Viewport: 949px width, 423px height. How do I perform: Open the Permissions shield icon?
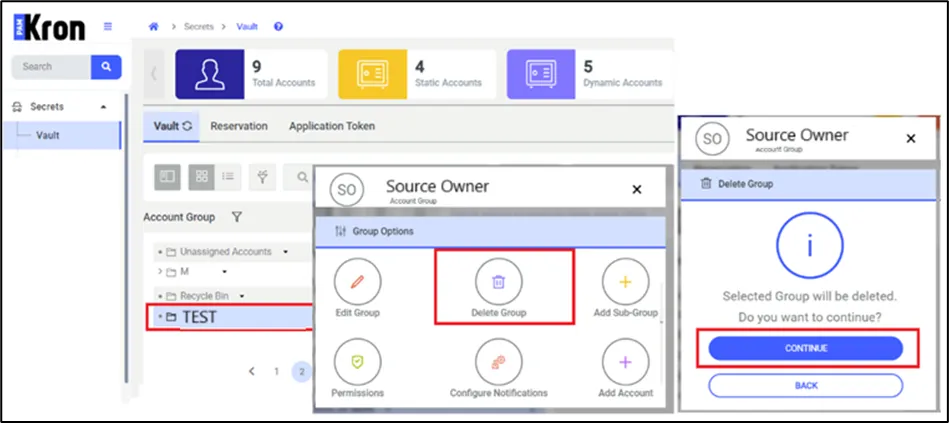tap(357, 362)
